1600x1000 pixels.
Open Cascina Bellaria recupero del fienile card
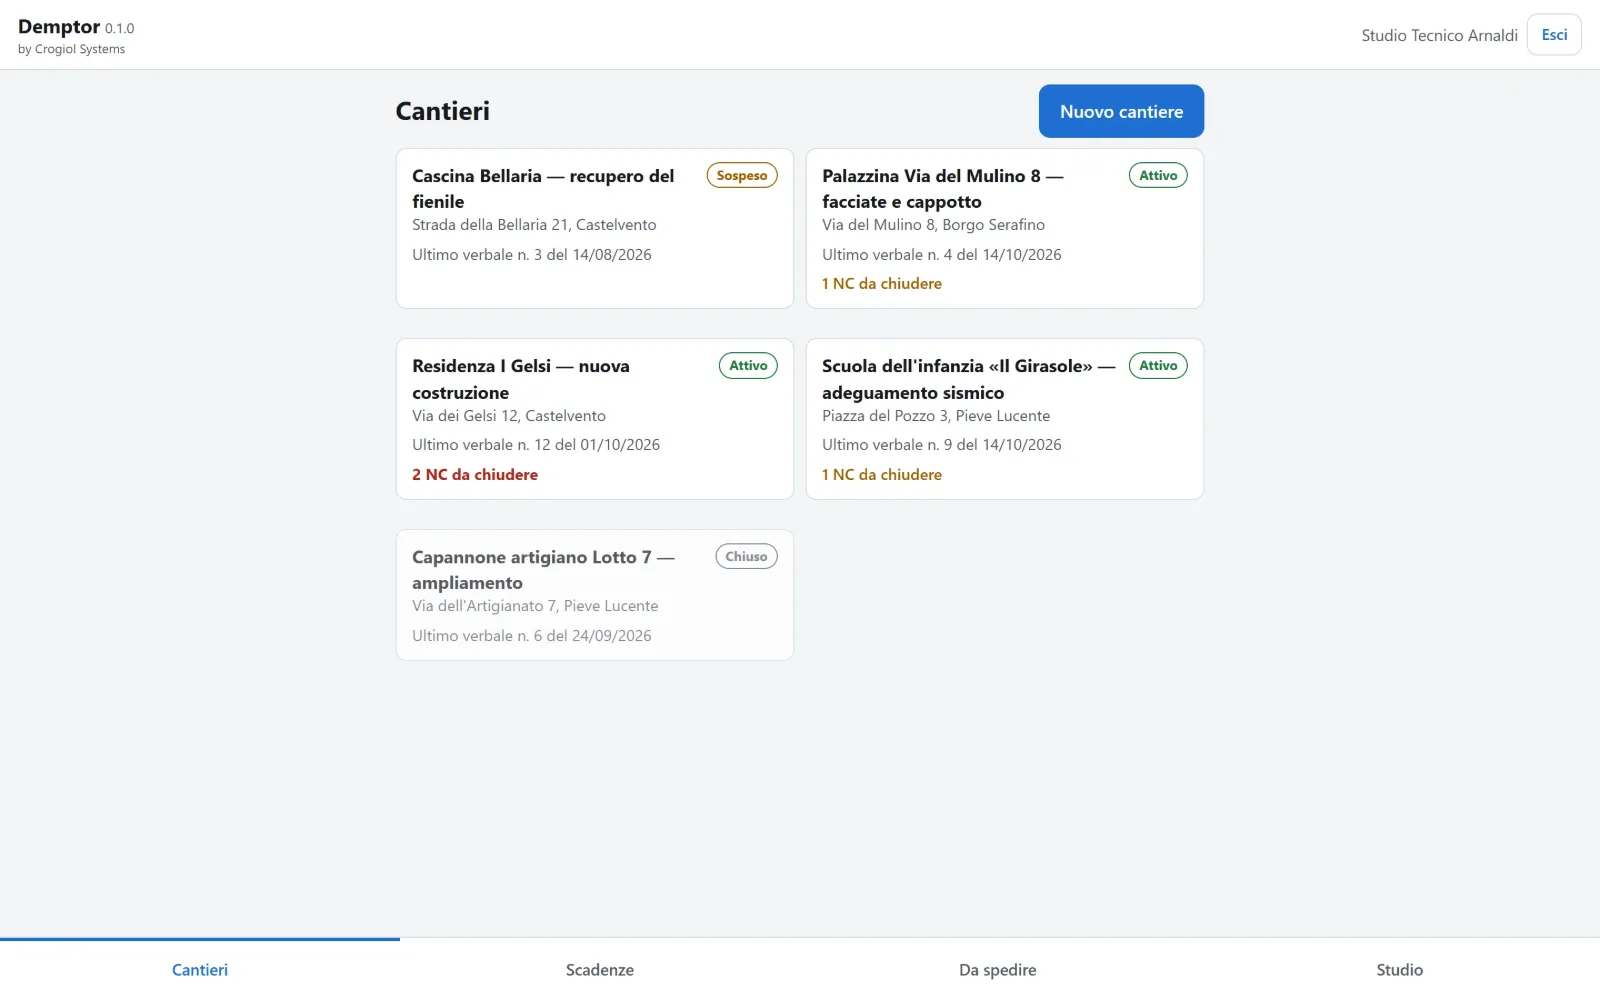(595, 229)
